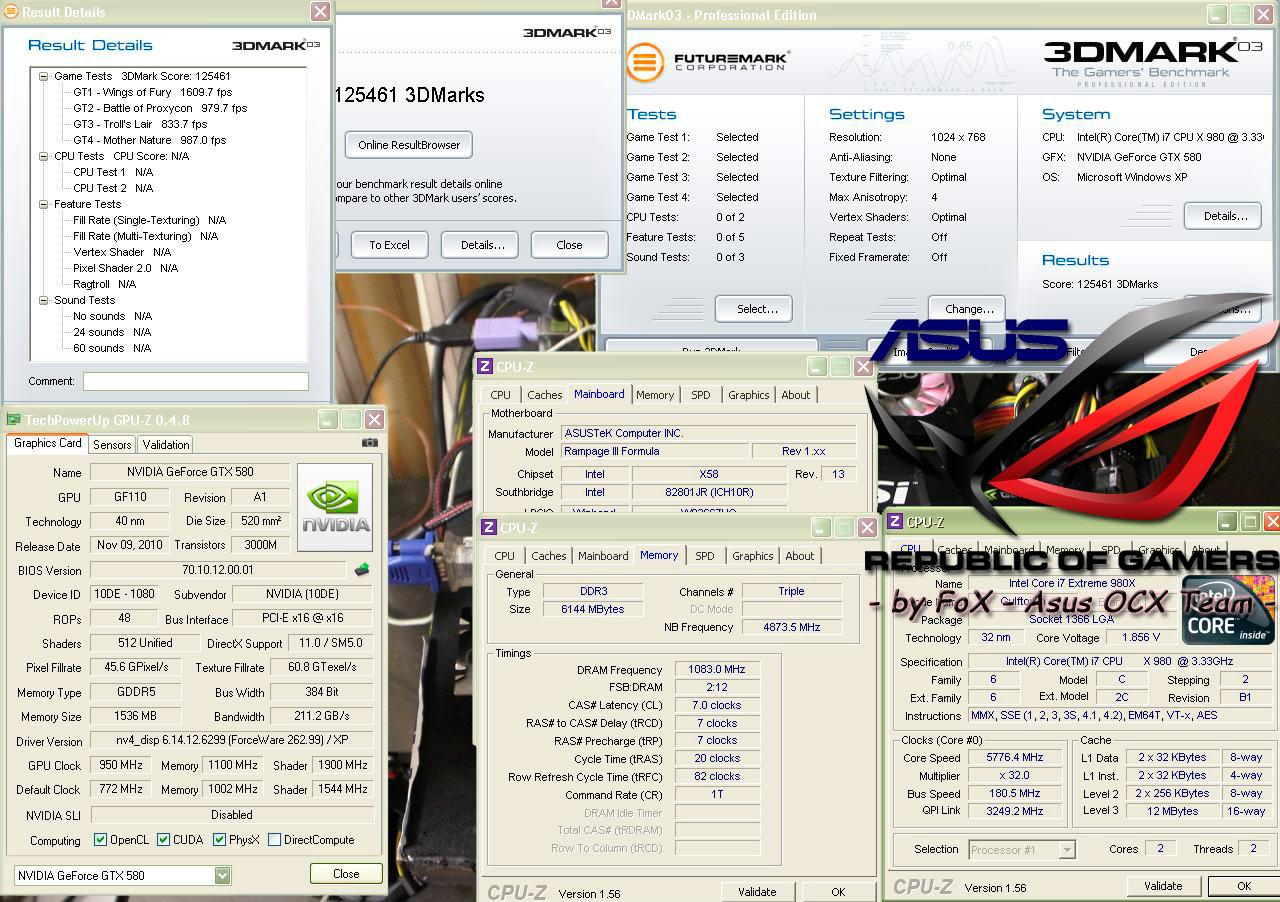
Task: Click the NVIDIA logo in GPU-Z
Action: pyautogui.click(x=335, y=507)
